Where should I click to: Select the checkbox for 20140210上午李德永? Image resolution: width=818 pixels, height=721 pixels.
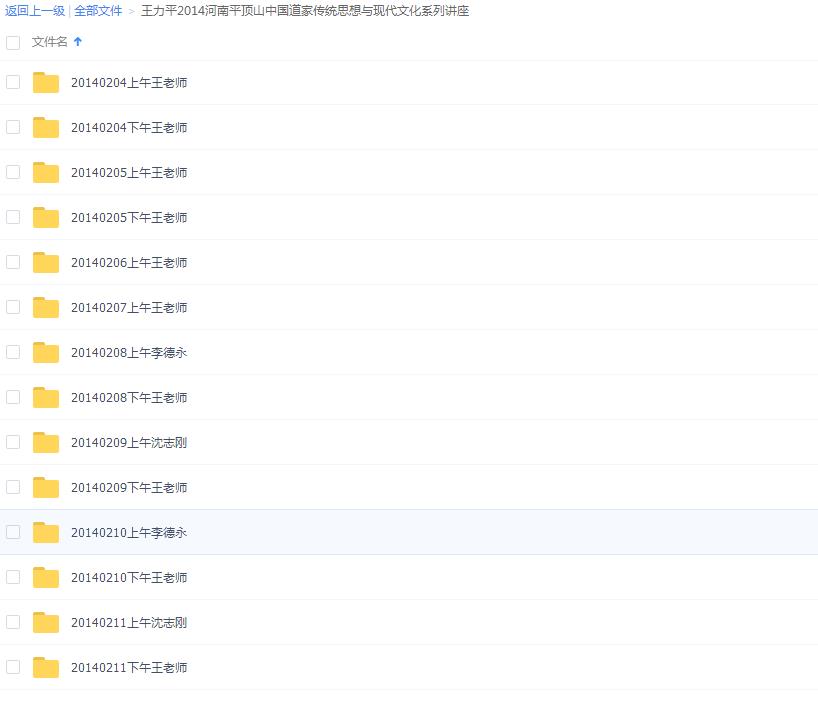(x=13, y=532)
